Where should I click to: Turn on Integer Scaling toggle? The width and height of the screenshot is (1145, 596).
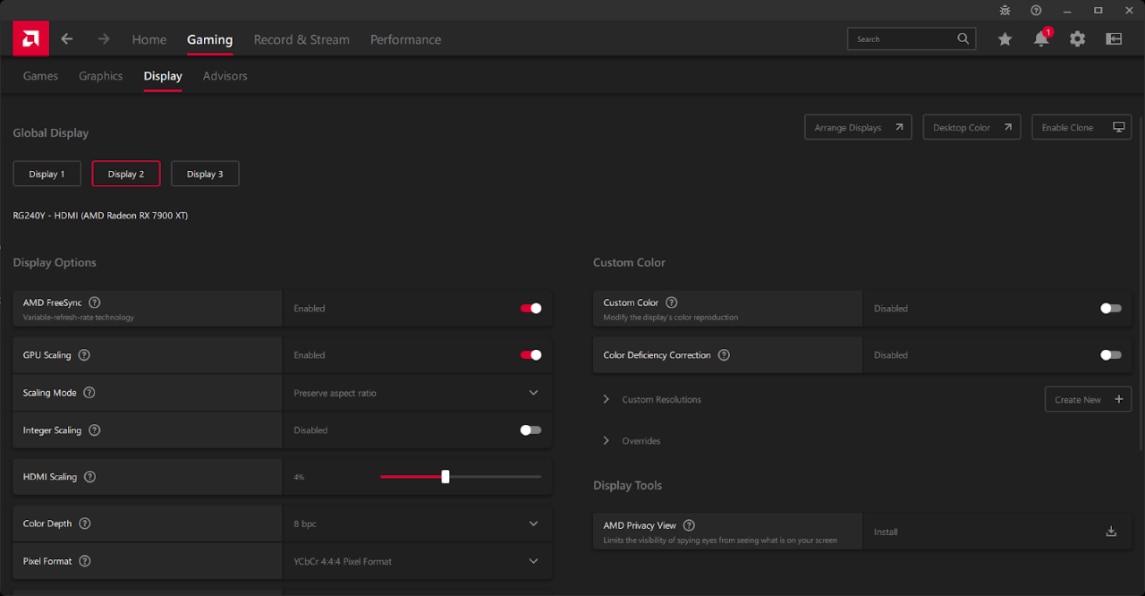[531, 430]
